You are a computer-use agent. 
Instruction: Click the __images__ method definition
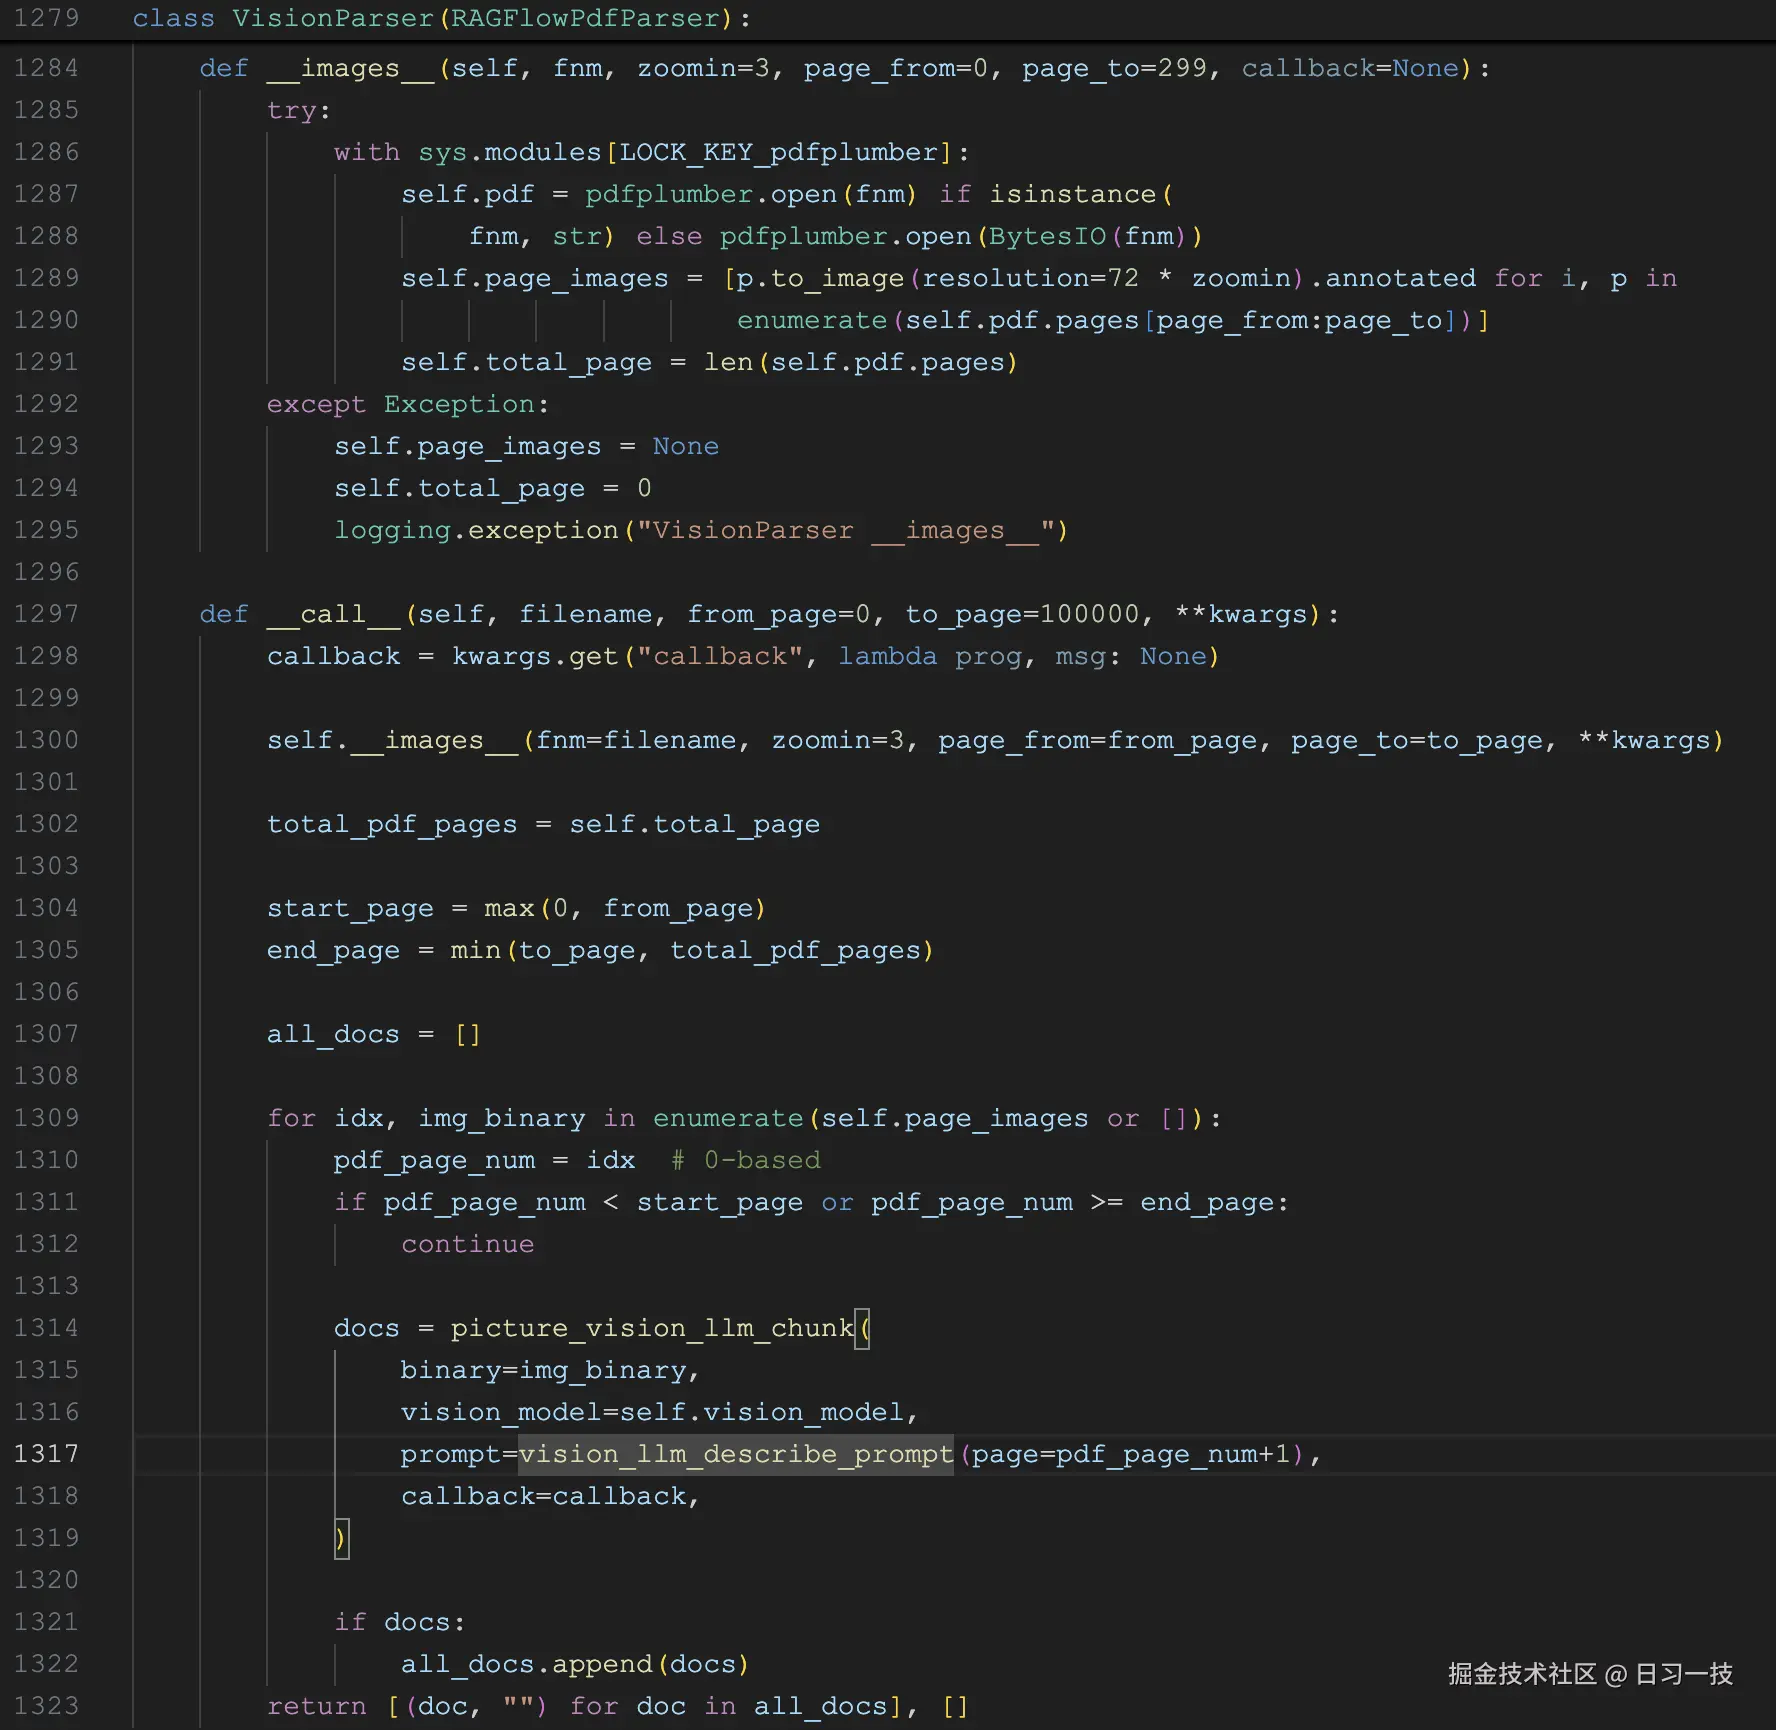click(351, 68)
